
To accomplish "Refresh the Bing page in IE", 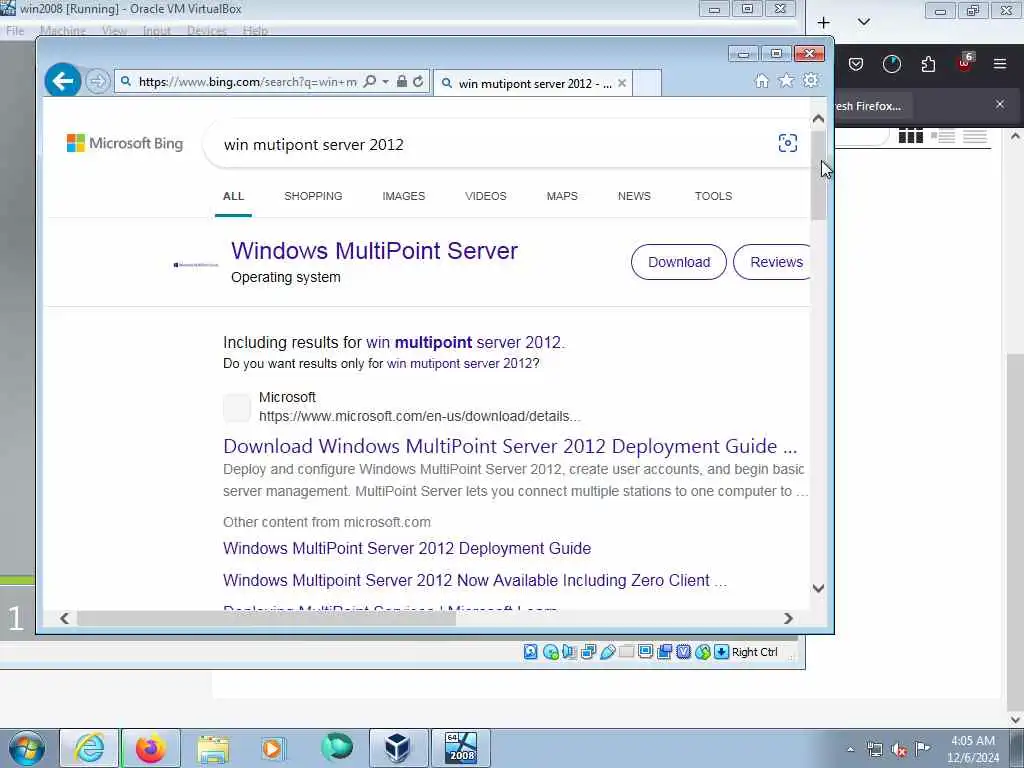I will pyautogui.click(x=418, y=82).
